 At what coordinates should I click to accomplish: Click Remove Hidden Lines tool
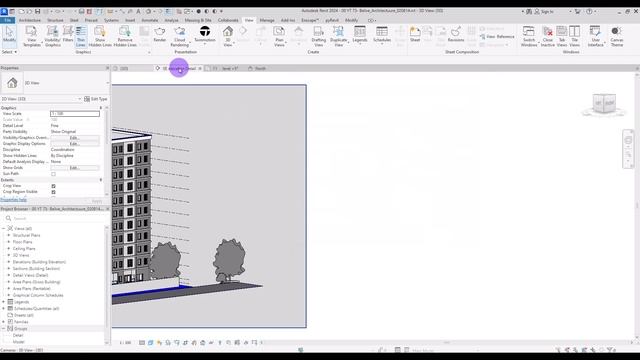[x=125, y=36]
